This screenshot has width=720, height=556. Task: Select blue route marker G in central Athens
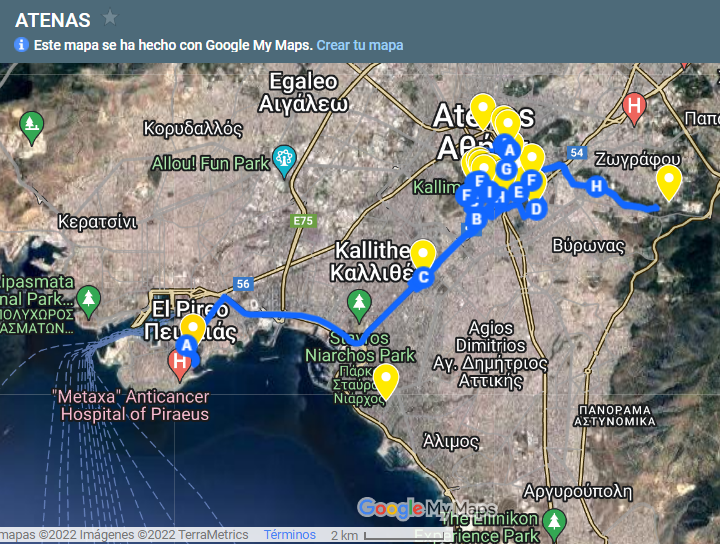pos(506,169)
